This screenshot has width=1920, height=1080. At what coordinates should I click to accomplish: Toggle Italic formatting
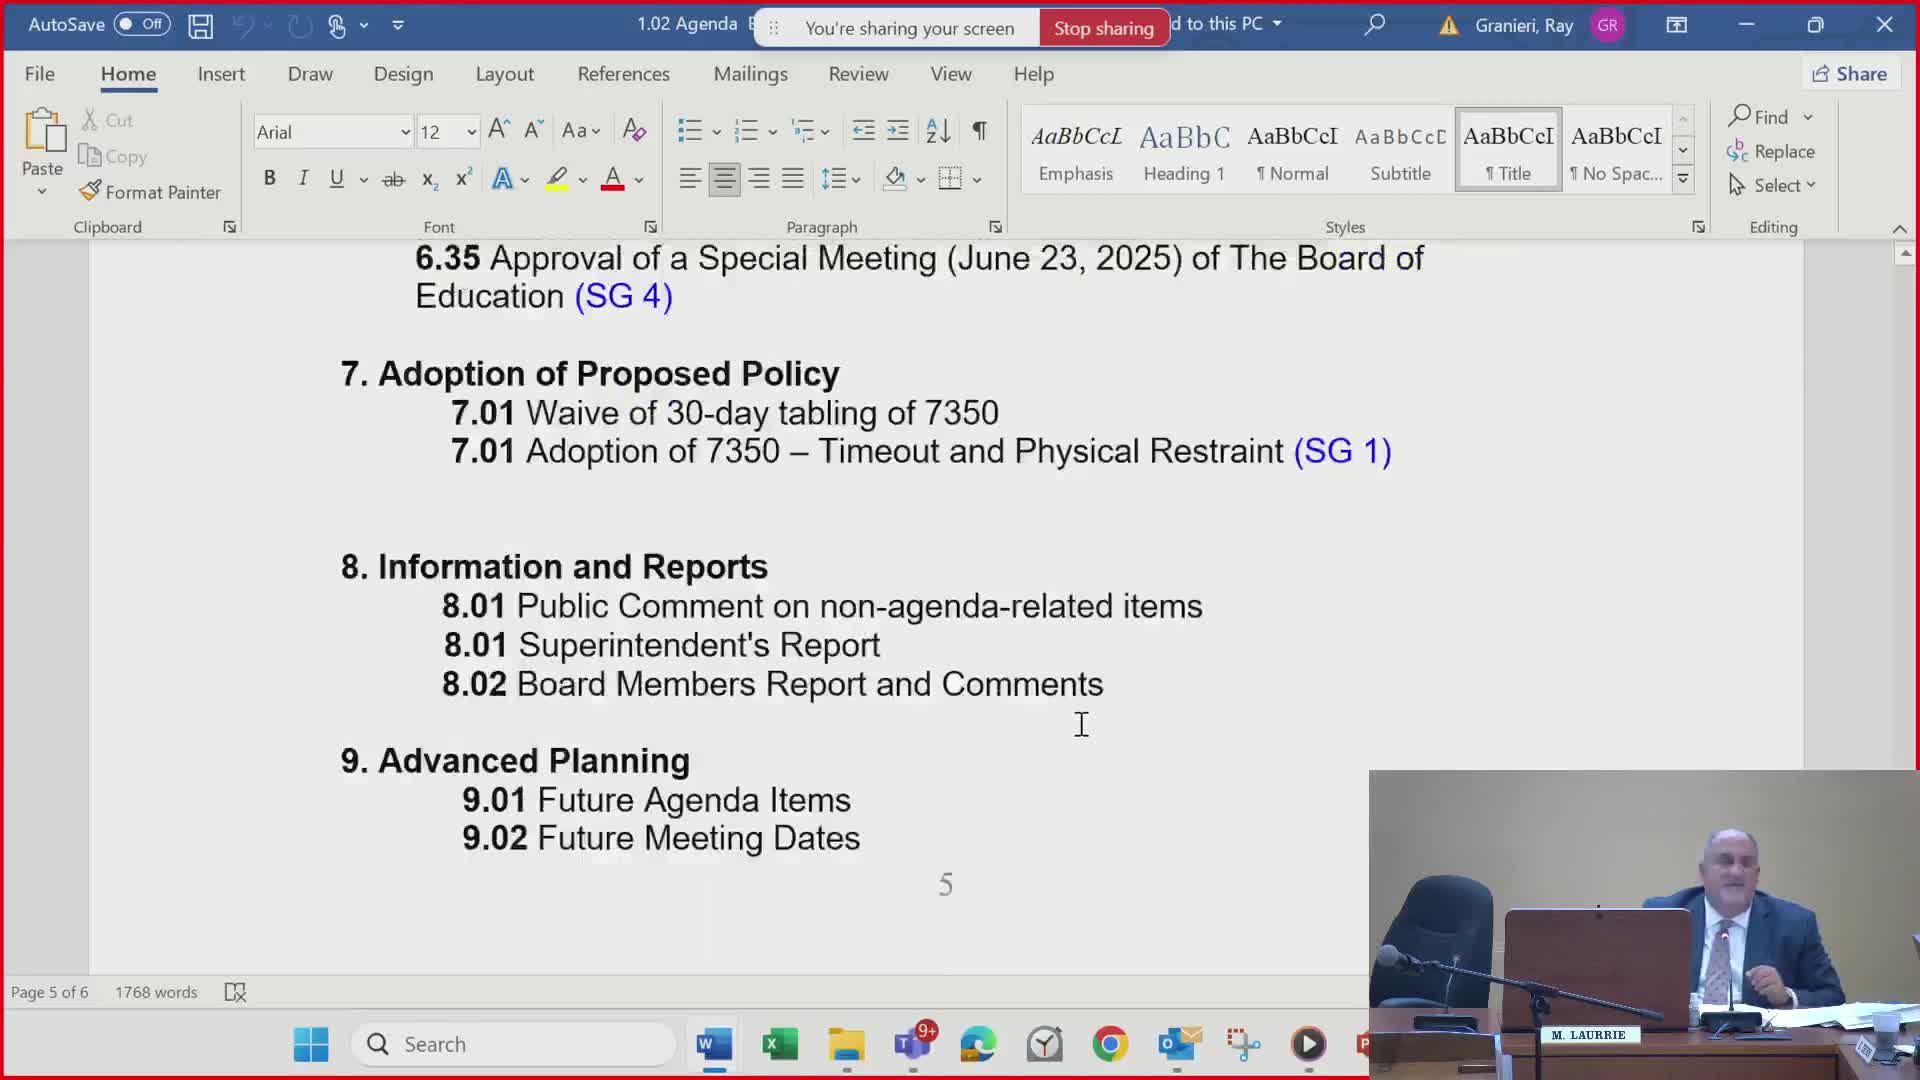pyautogui.click(x=303, y=179)
